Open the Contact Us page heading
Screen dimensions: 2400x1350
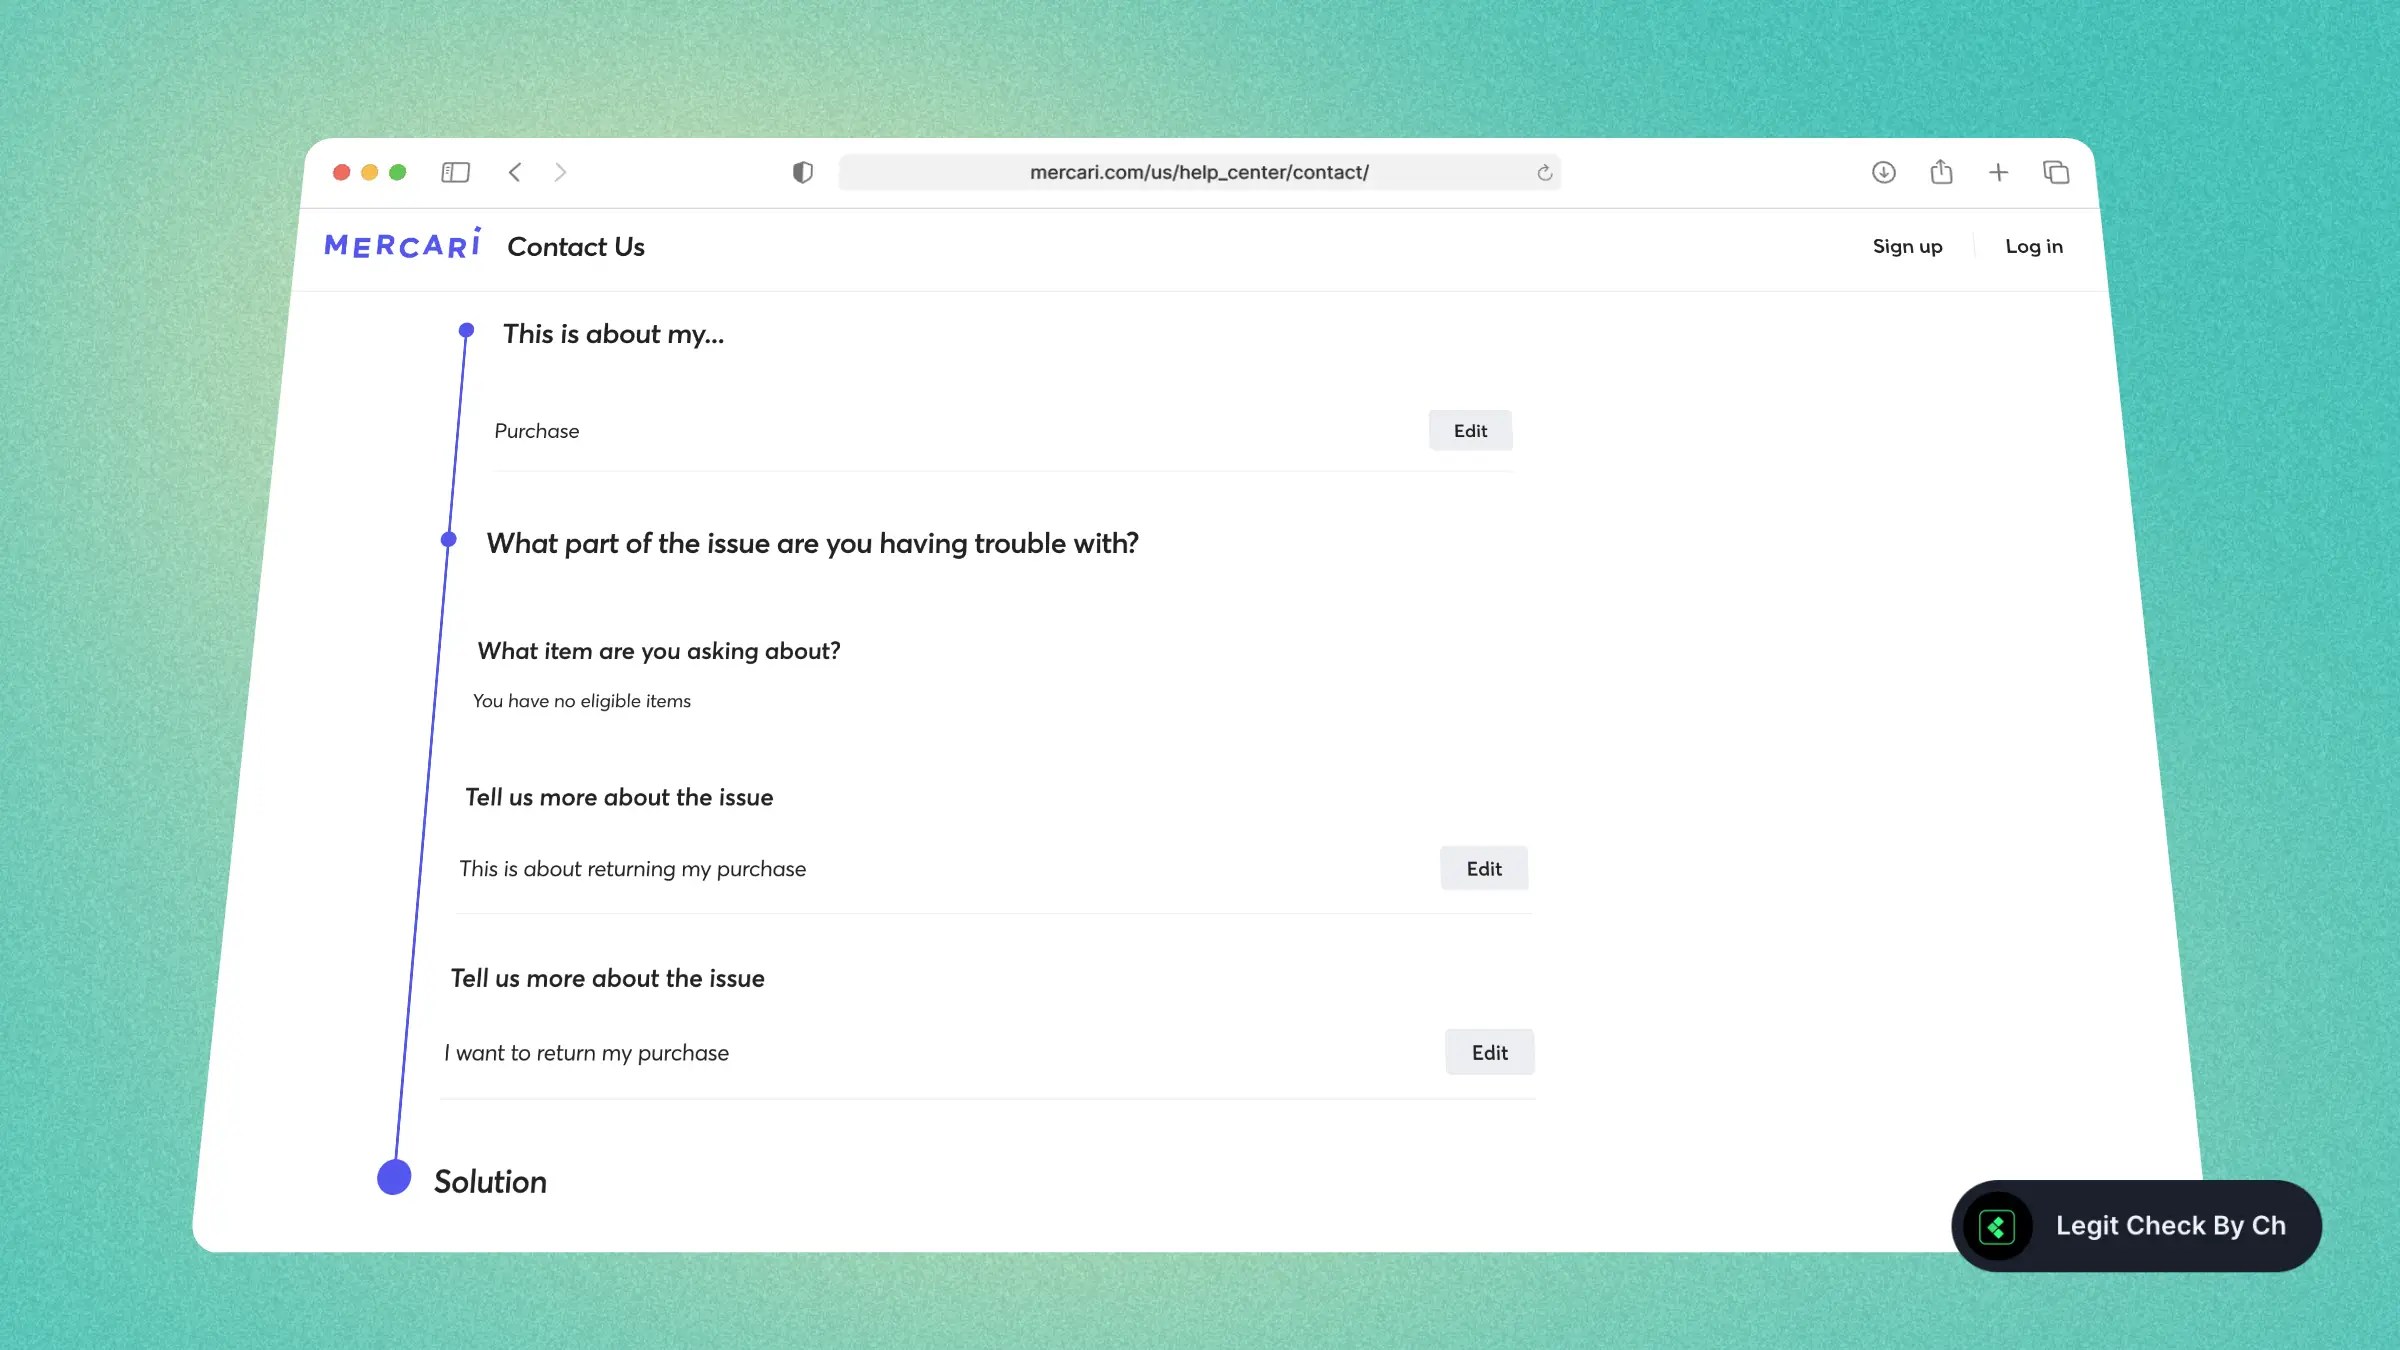coord(577,246)
